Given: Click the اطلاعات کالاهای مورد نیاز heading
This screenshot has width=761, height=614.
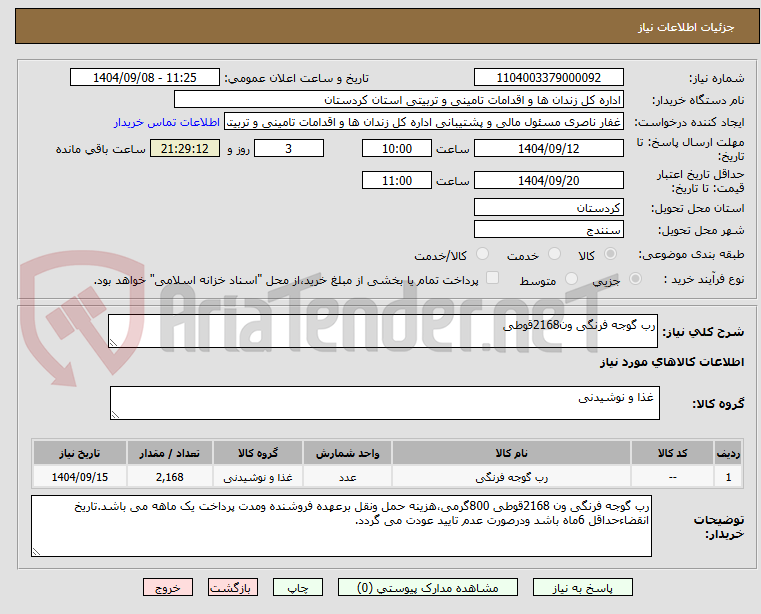Looking at the screenshot, I should coord(672,362).
